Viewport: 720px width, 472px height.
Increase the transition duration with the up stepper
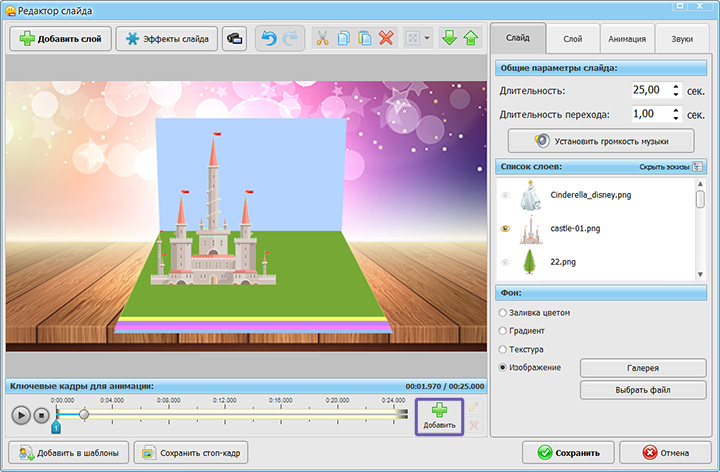(676, 110)
